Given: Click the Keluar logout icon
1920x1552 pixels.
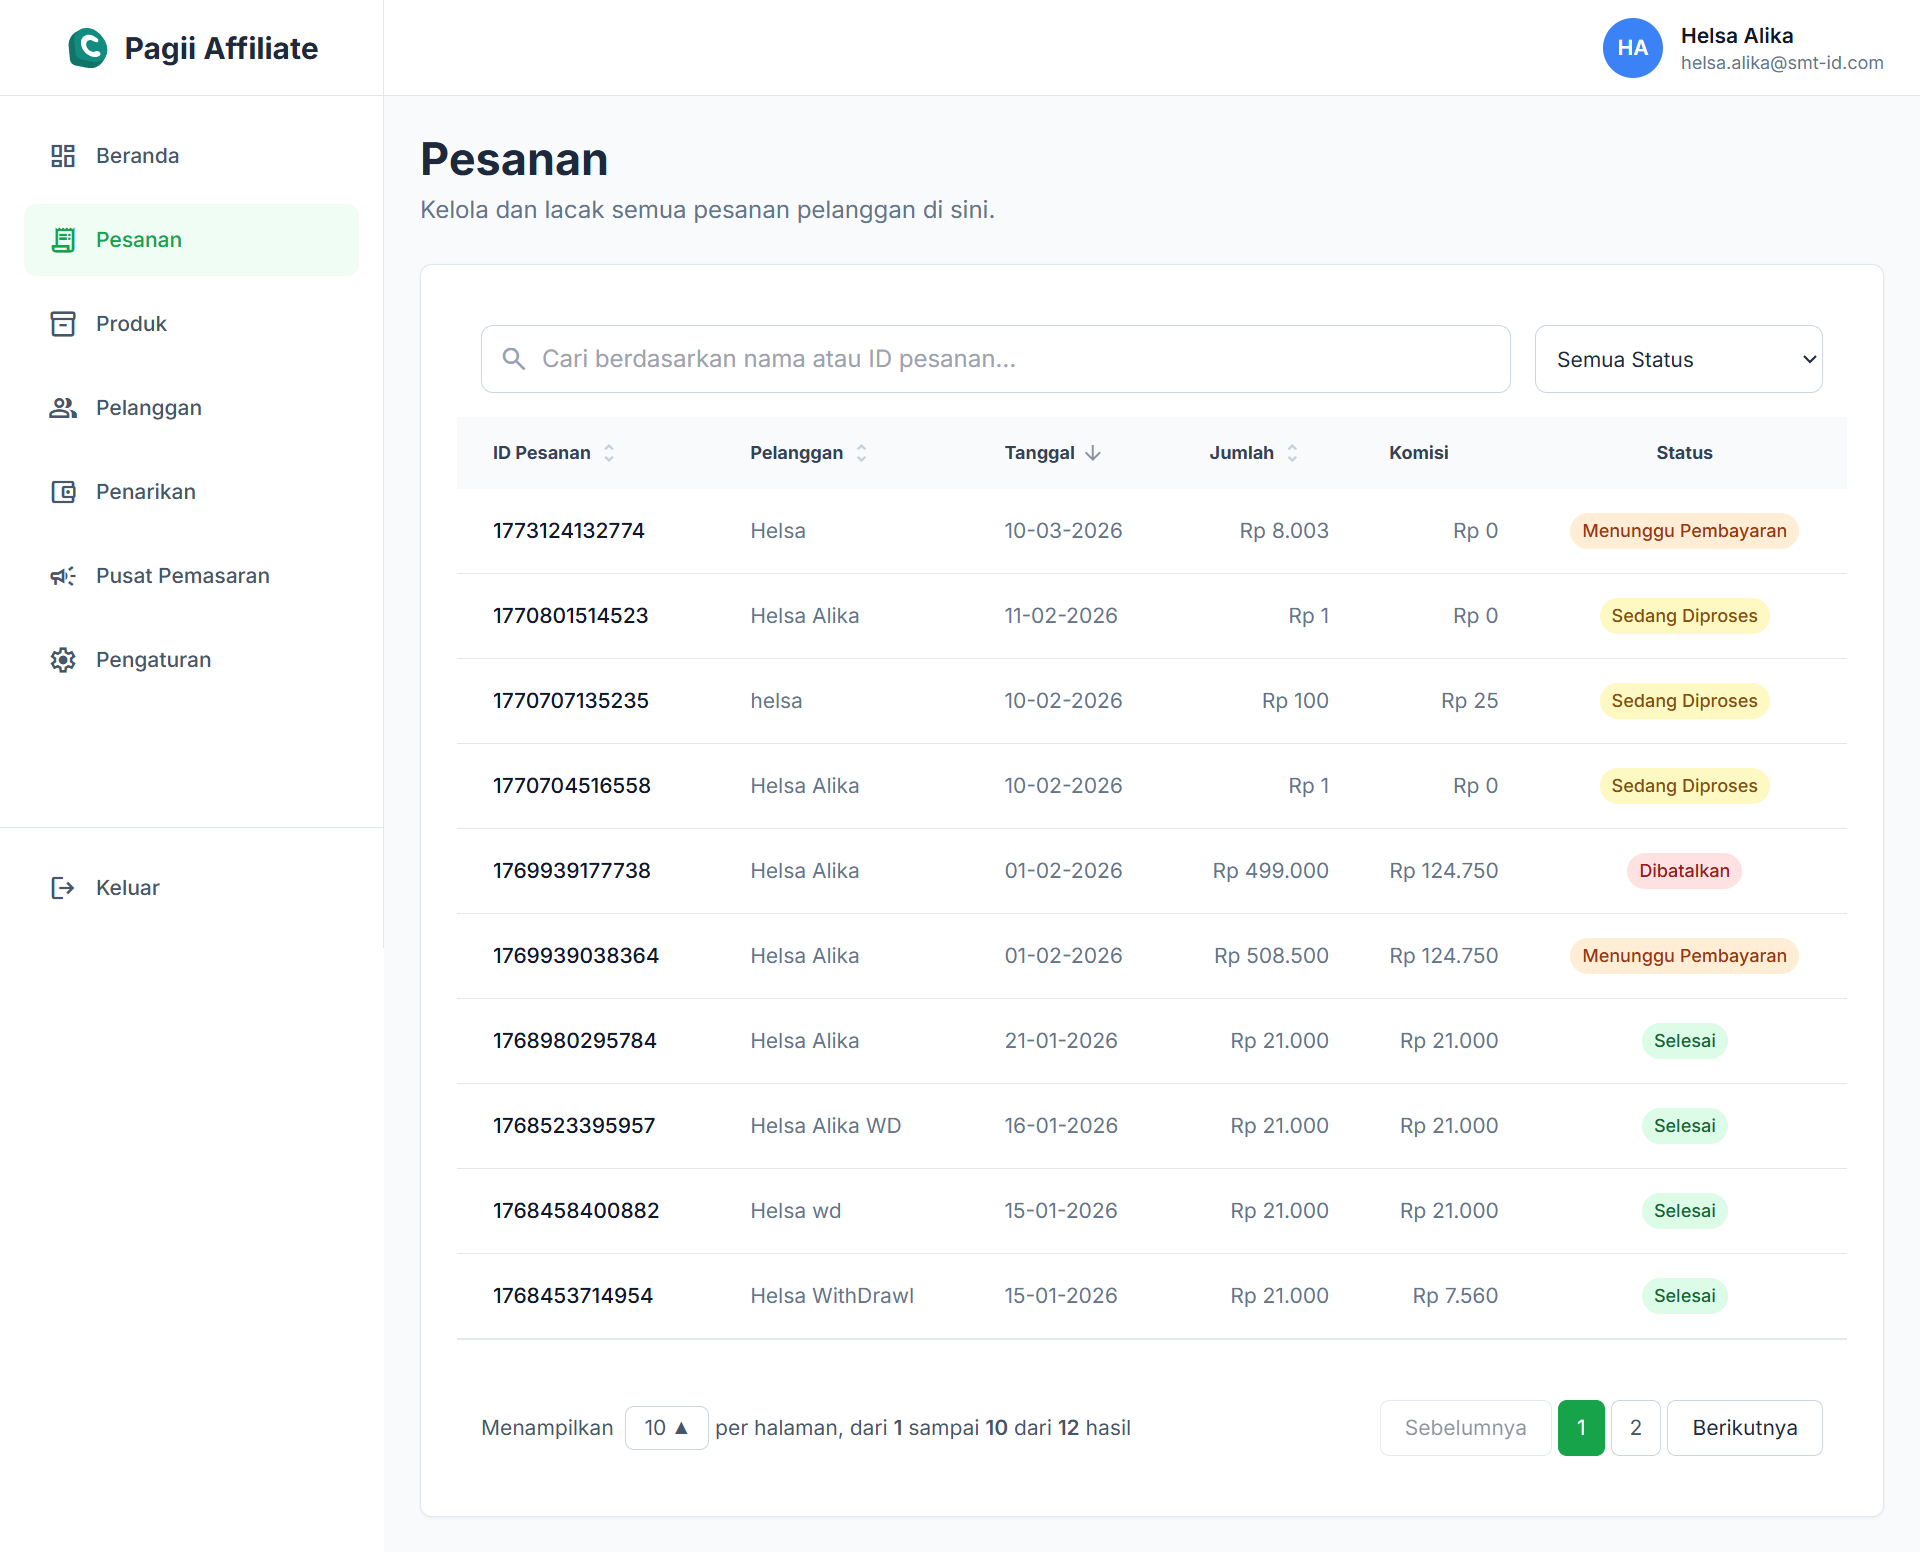Looking at the screenshot, I should coord(63,888).
